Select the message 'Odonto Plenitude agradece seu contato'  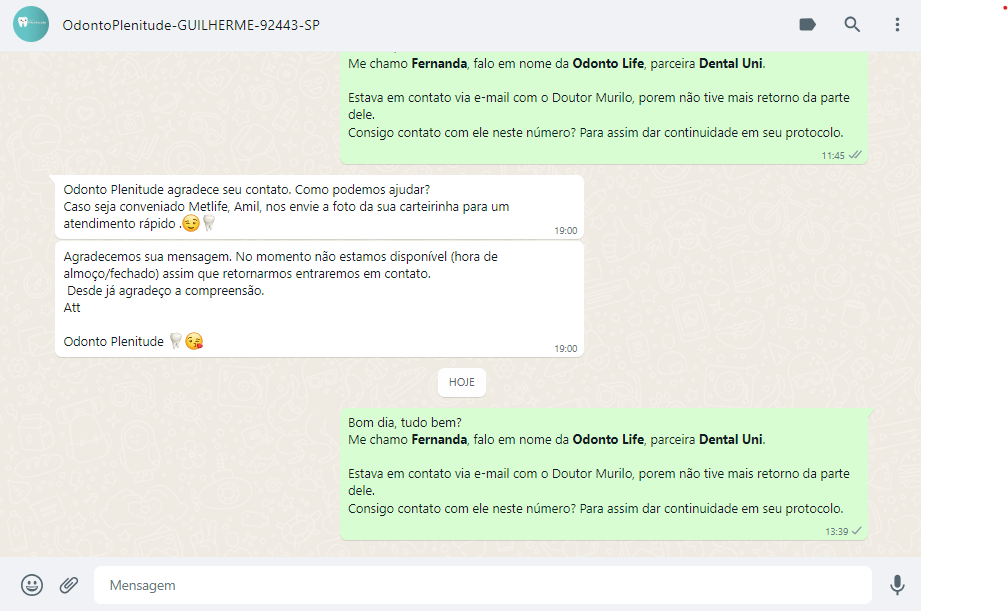coord(320,206)
